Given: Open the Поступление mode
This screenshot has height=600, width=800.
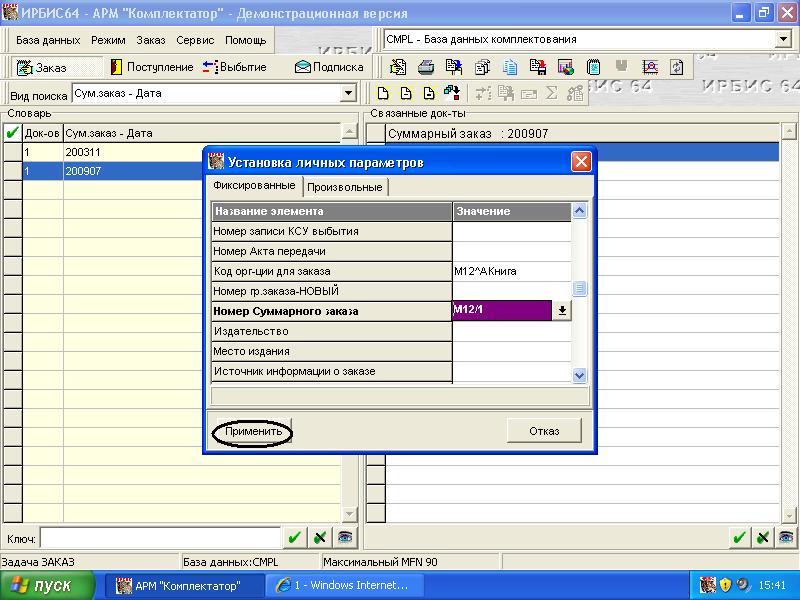Looking at the screenshot, I should point(152,67).
